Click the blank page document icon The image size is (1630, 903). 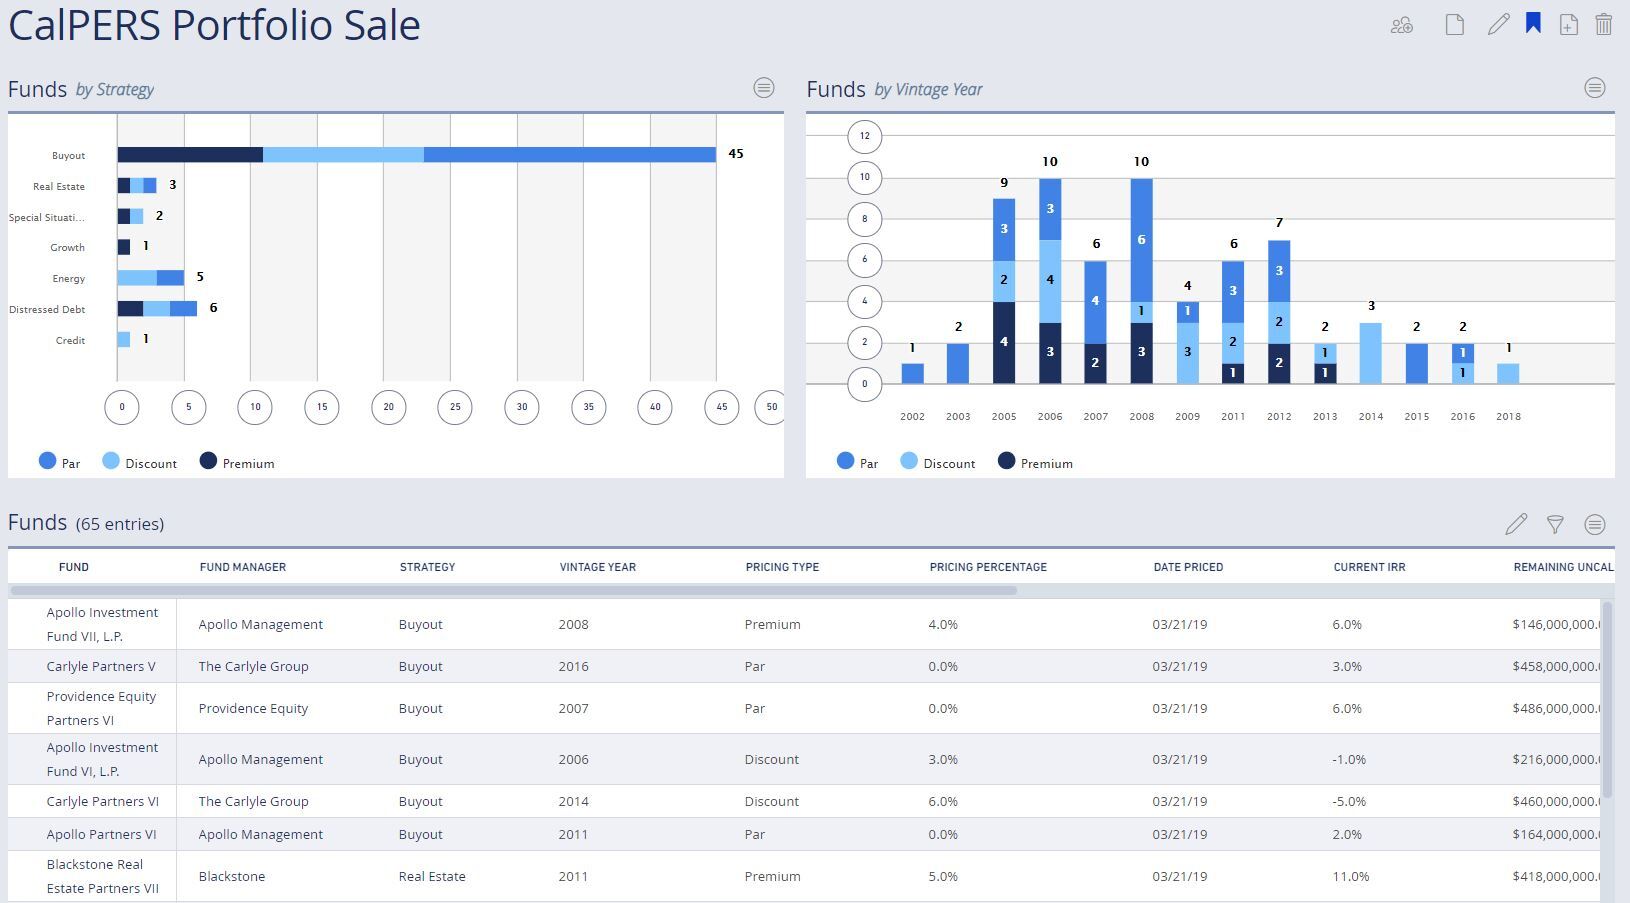pos(1455,25)
